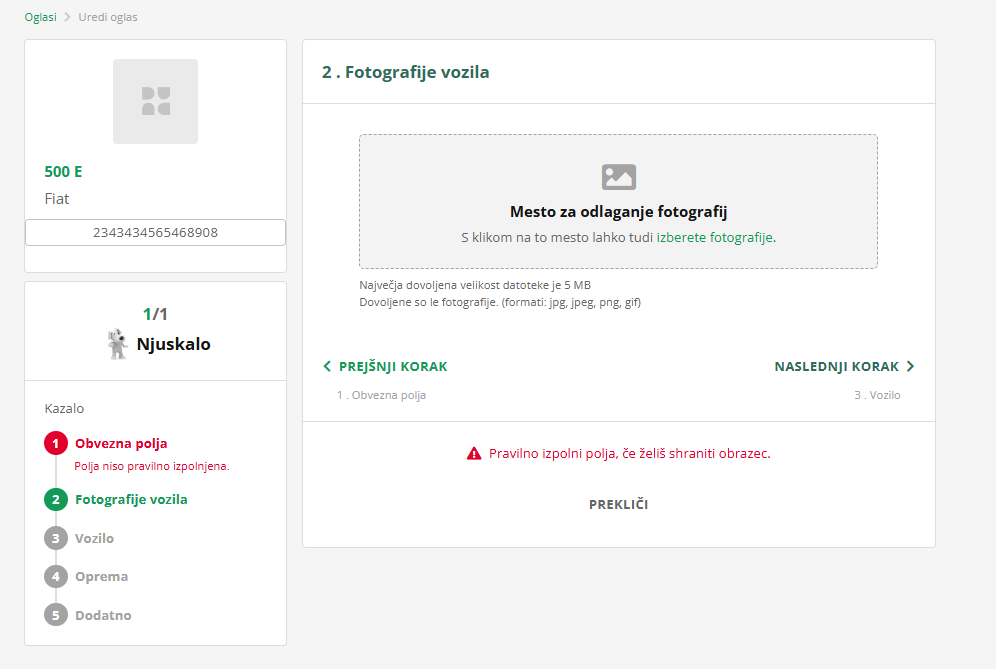Open Obvezna polja section in Kazalo
This screenshot has height=669, width=996.
coord(121,443)
